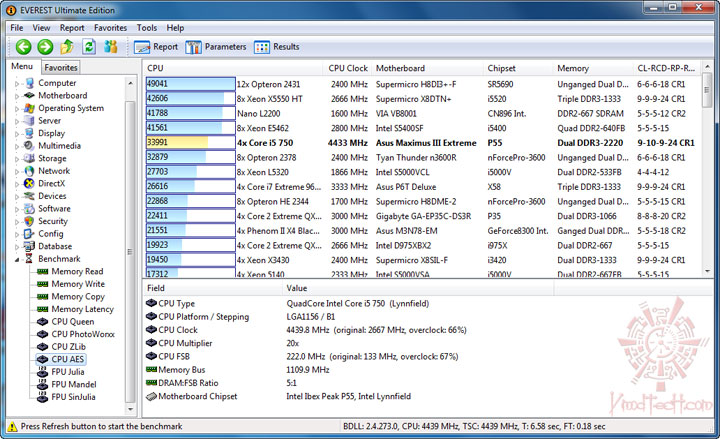Select the Storage tree icon
720x439 pixels.
29,158
